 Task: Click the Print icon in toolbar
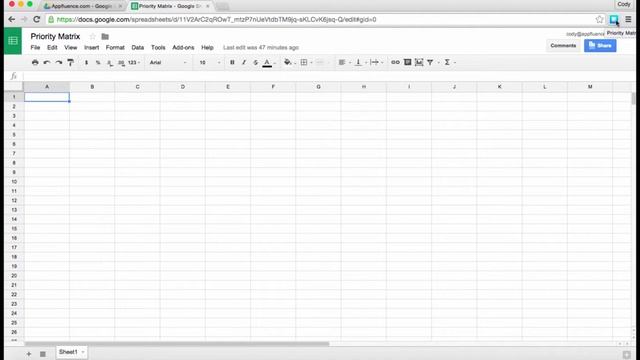(35, 62)
